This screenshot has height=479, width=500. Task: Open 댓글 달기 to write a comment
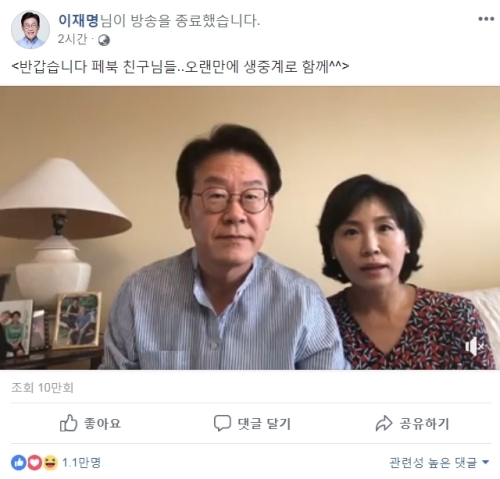(264, 424)
